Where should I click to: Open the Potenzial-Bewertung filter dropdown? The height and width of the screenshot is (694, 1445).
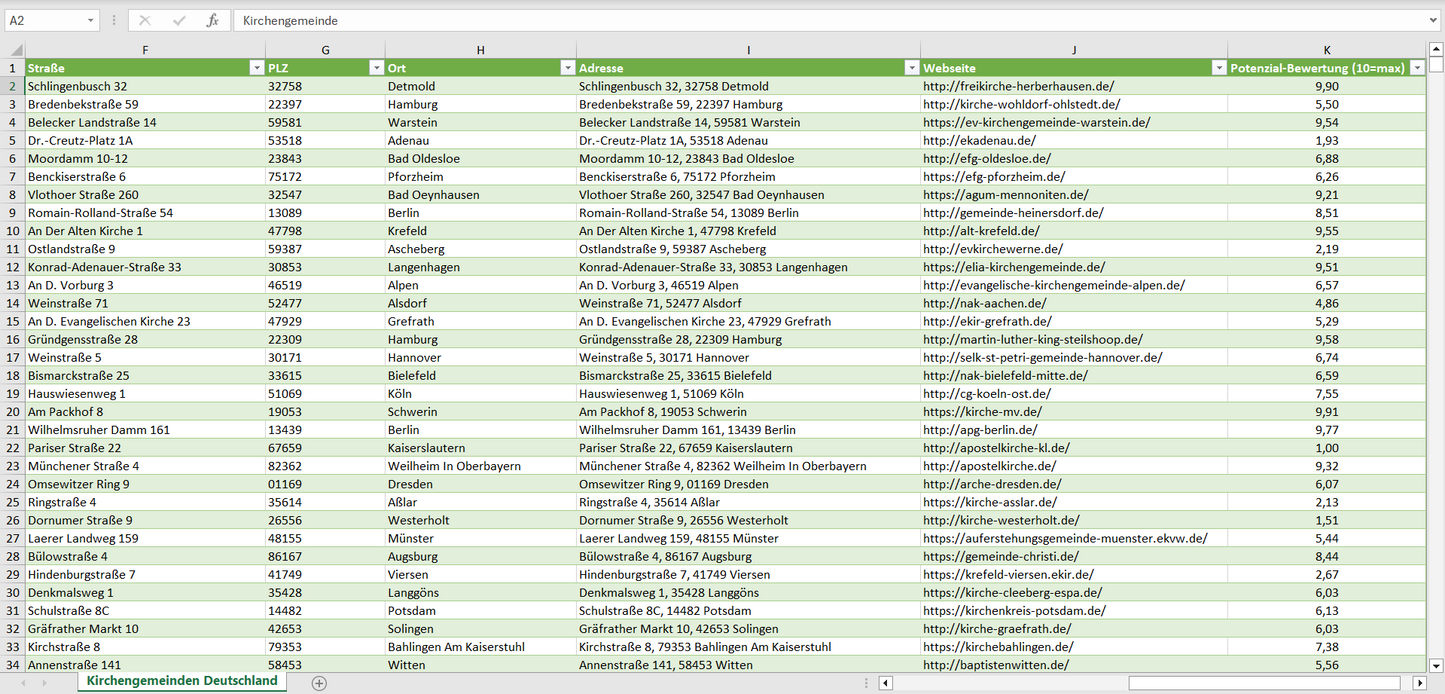tap(1417, 68)
